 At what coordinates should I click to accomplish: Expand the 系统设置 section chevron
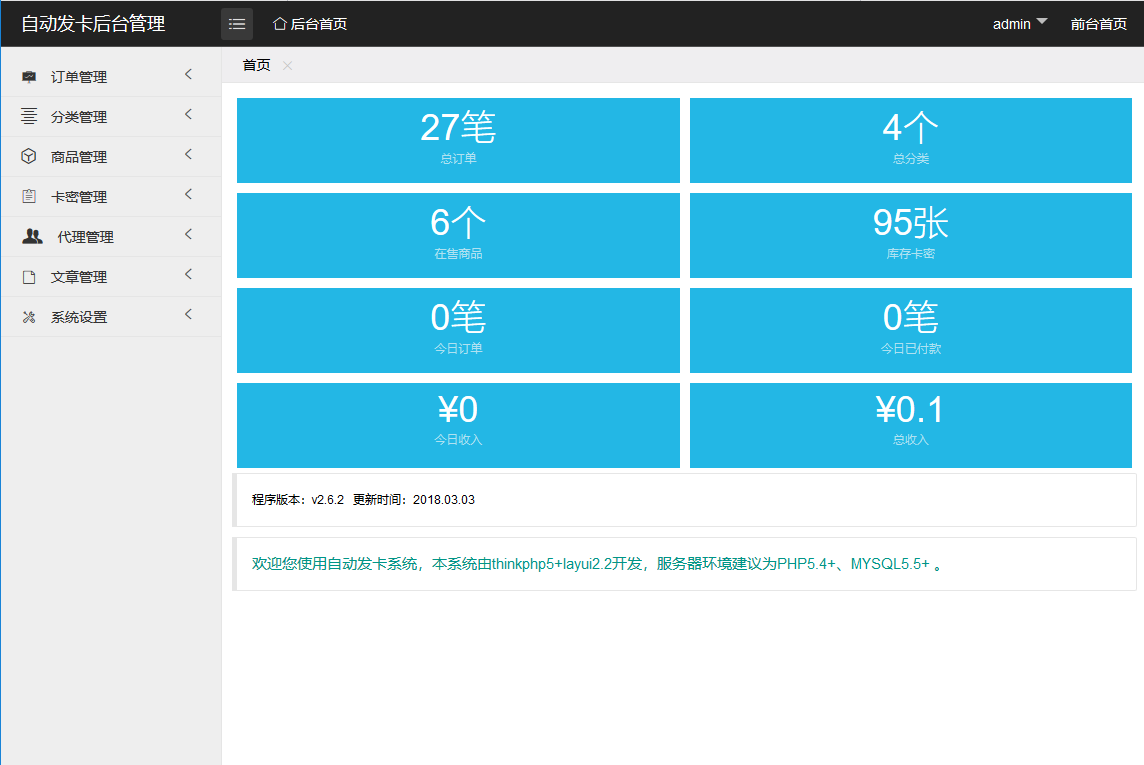click(188, 316)
